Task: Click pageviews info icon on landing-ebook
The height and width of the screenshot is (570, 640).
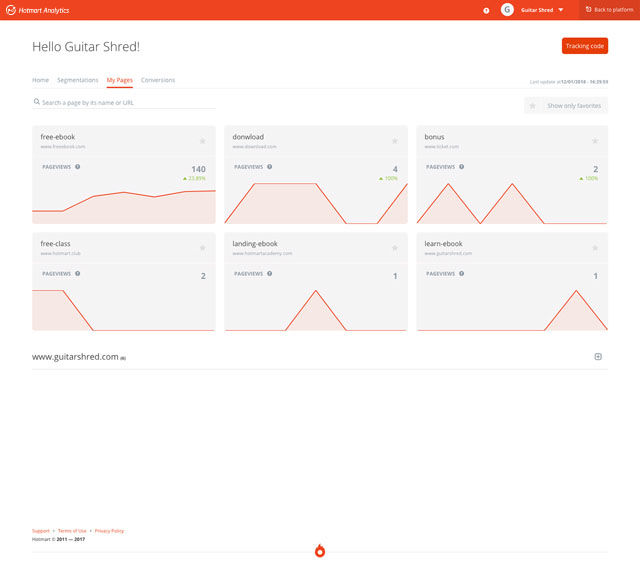Action: tap(269, 274)
